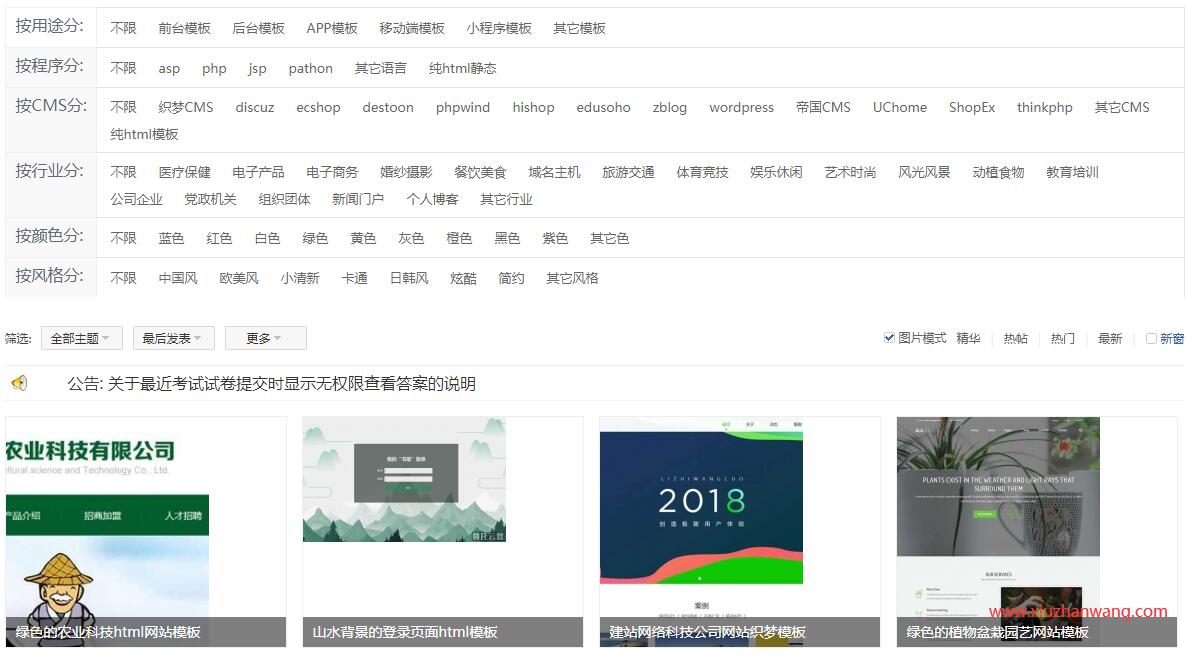
Task: Select 电子商务 industry filter
Action: [x=332, y=172]
